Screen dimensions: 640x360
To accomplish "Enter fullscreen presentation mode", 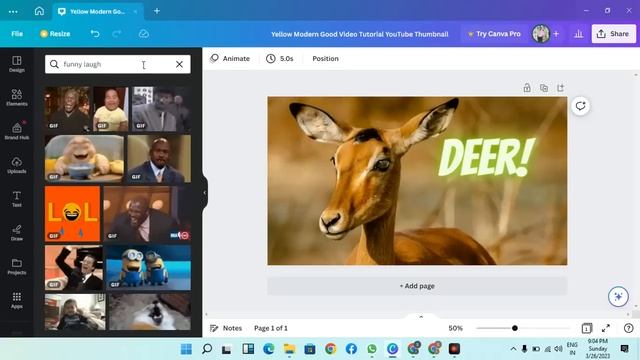I will coord(606,328).
